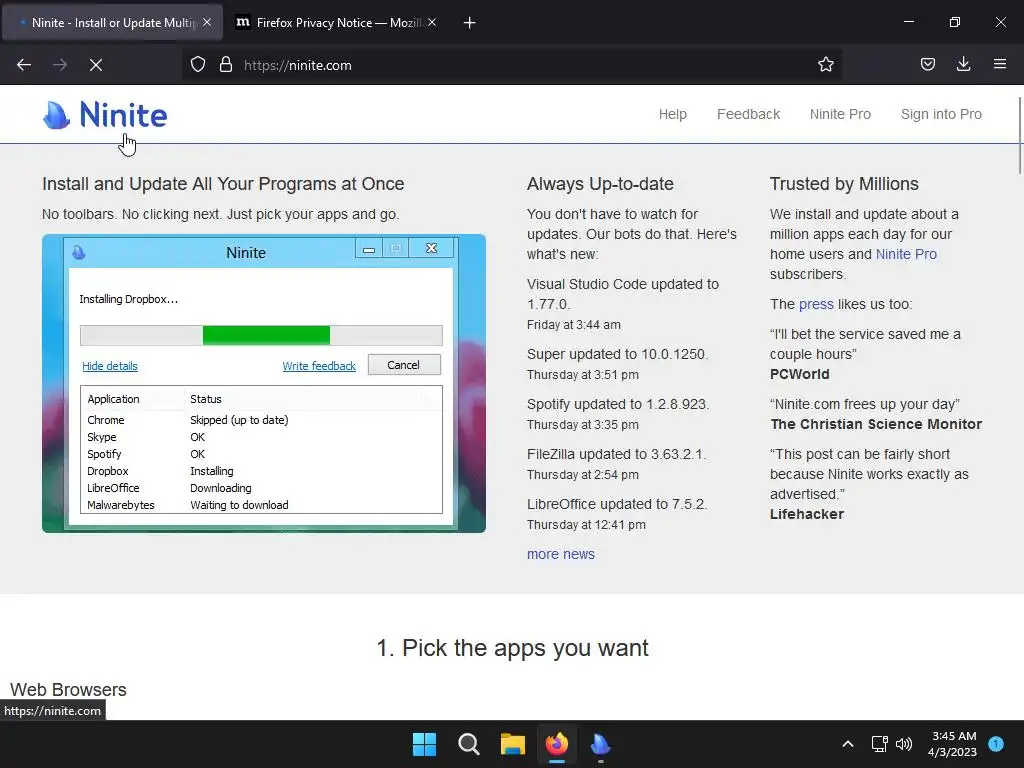Screen dimensions: 1024x768
Task: Open the more news link
Action: click(x=561, y=554)
